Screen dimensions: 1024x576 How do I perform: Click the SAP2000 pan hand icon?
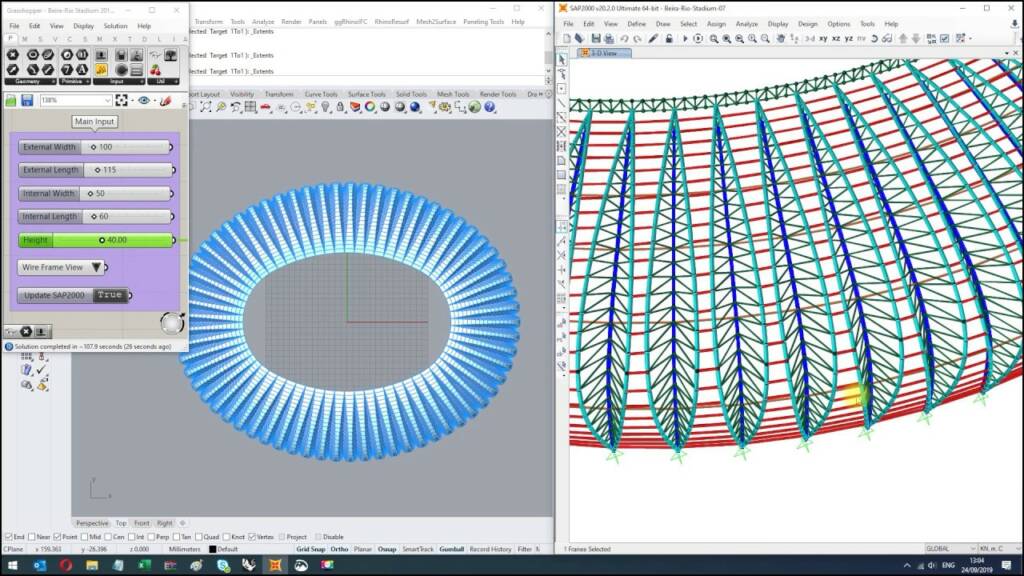(780, 39)
